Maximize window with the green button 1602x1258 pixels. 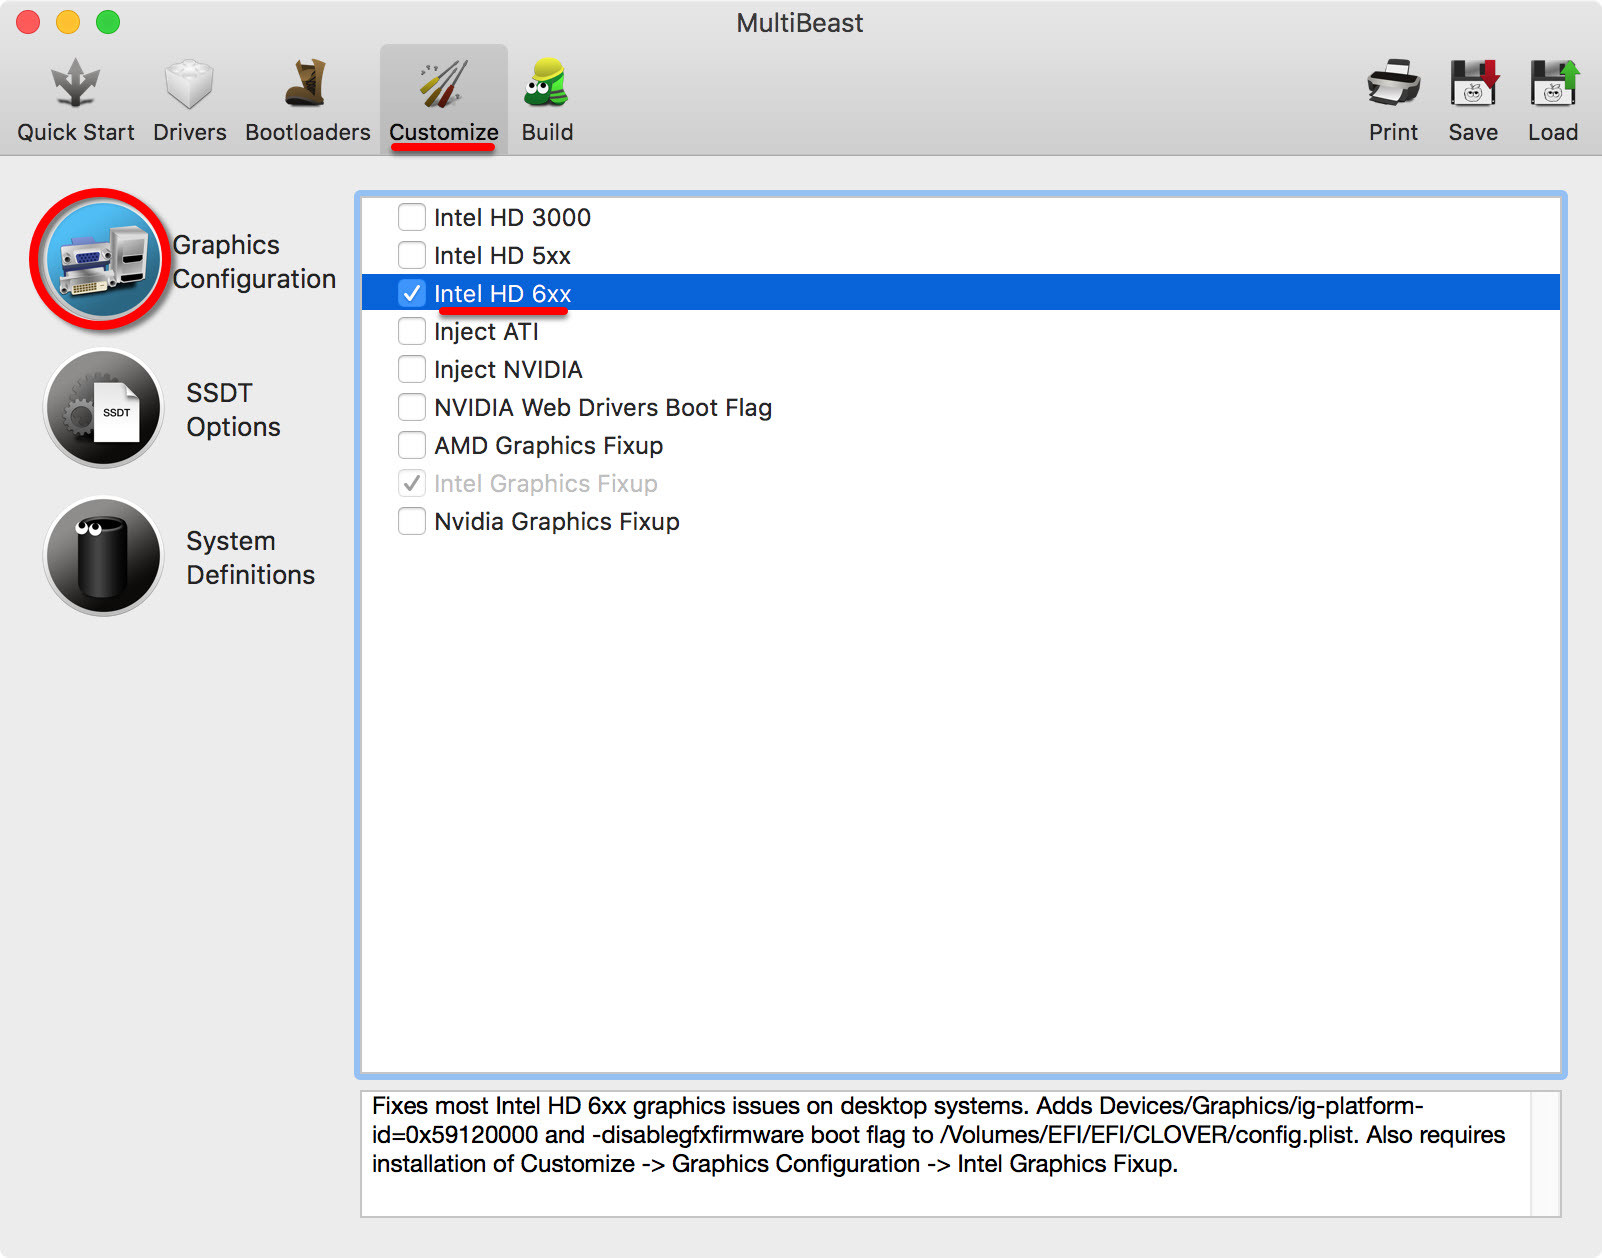point(108,22)
